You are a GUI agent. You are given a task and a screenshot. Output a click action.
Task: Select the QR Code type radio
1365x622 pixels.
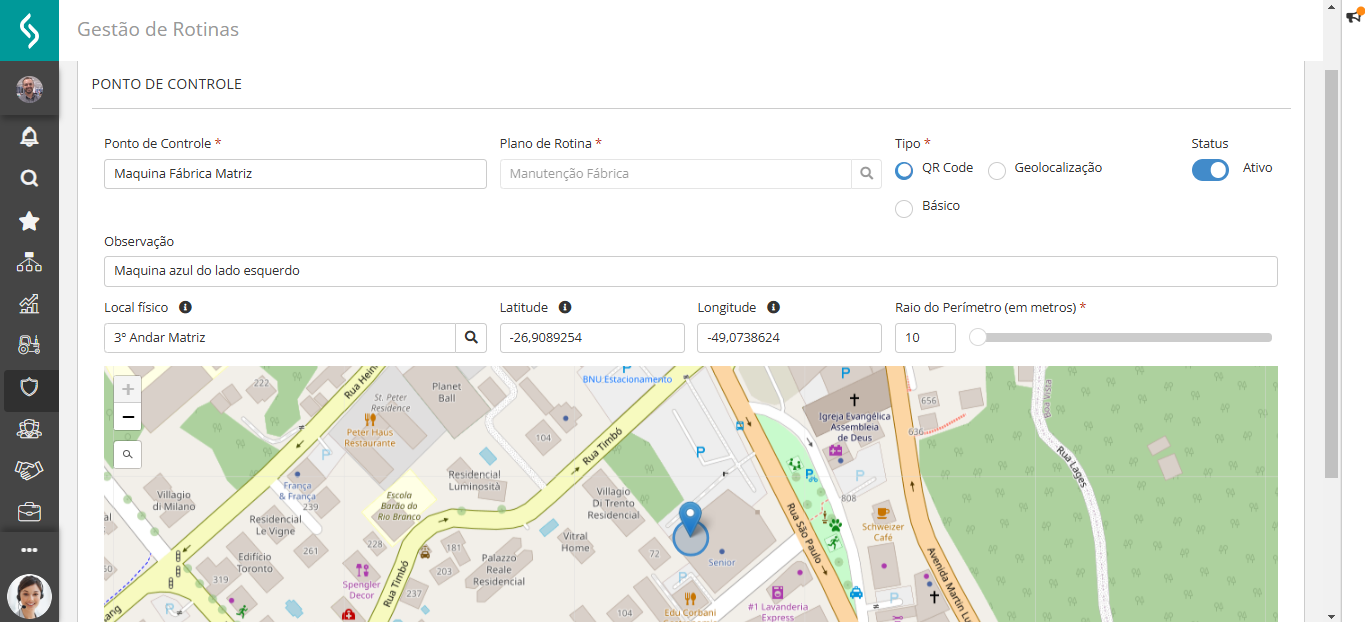[x=904, y=170]
